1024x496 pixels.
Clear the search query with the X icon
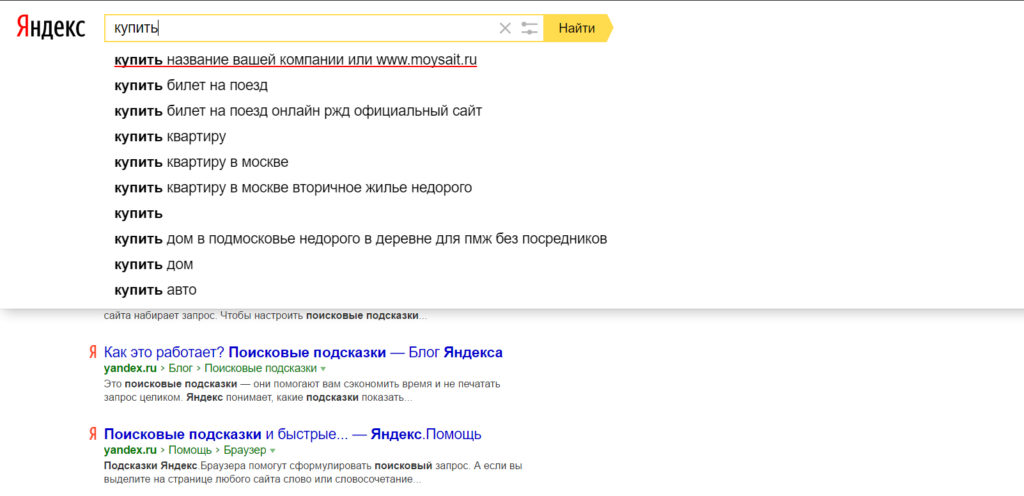pyautogui.click(x=505, y=28)
